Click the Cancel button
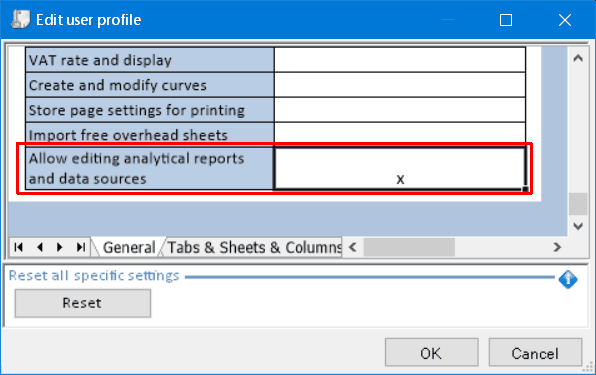Image resolution: width=596 pixels, height=375 pixels. 535,353
